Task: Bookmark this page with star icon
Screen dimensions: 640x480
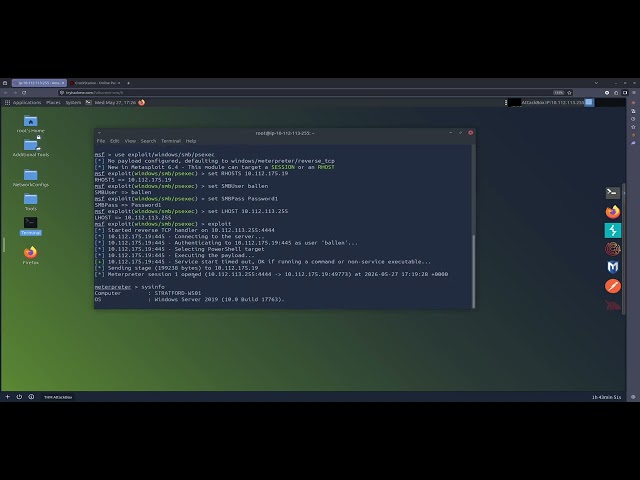Action: (569, 93)
